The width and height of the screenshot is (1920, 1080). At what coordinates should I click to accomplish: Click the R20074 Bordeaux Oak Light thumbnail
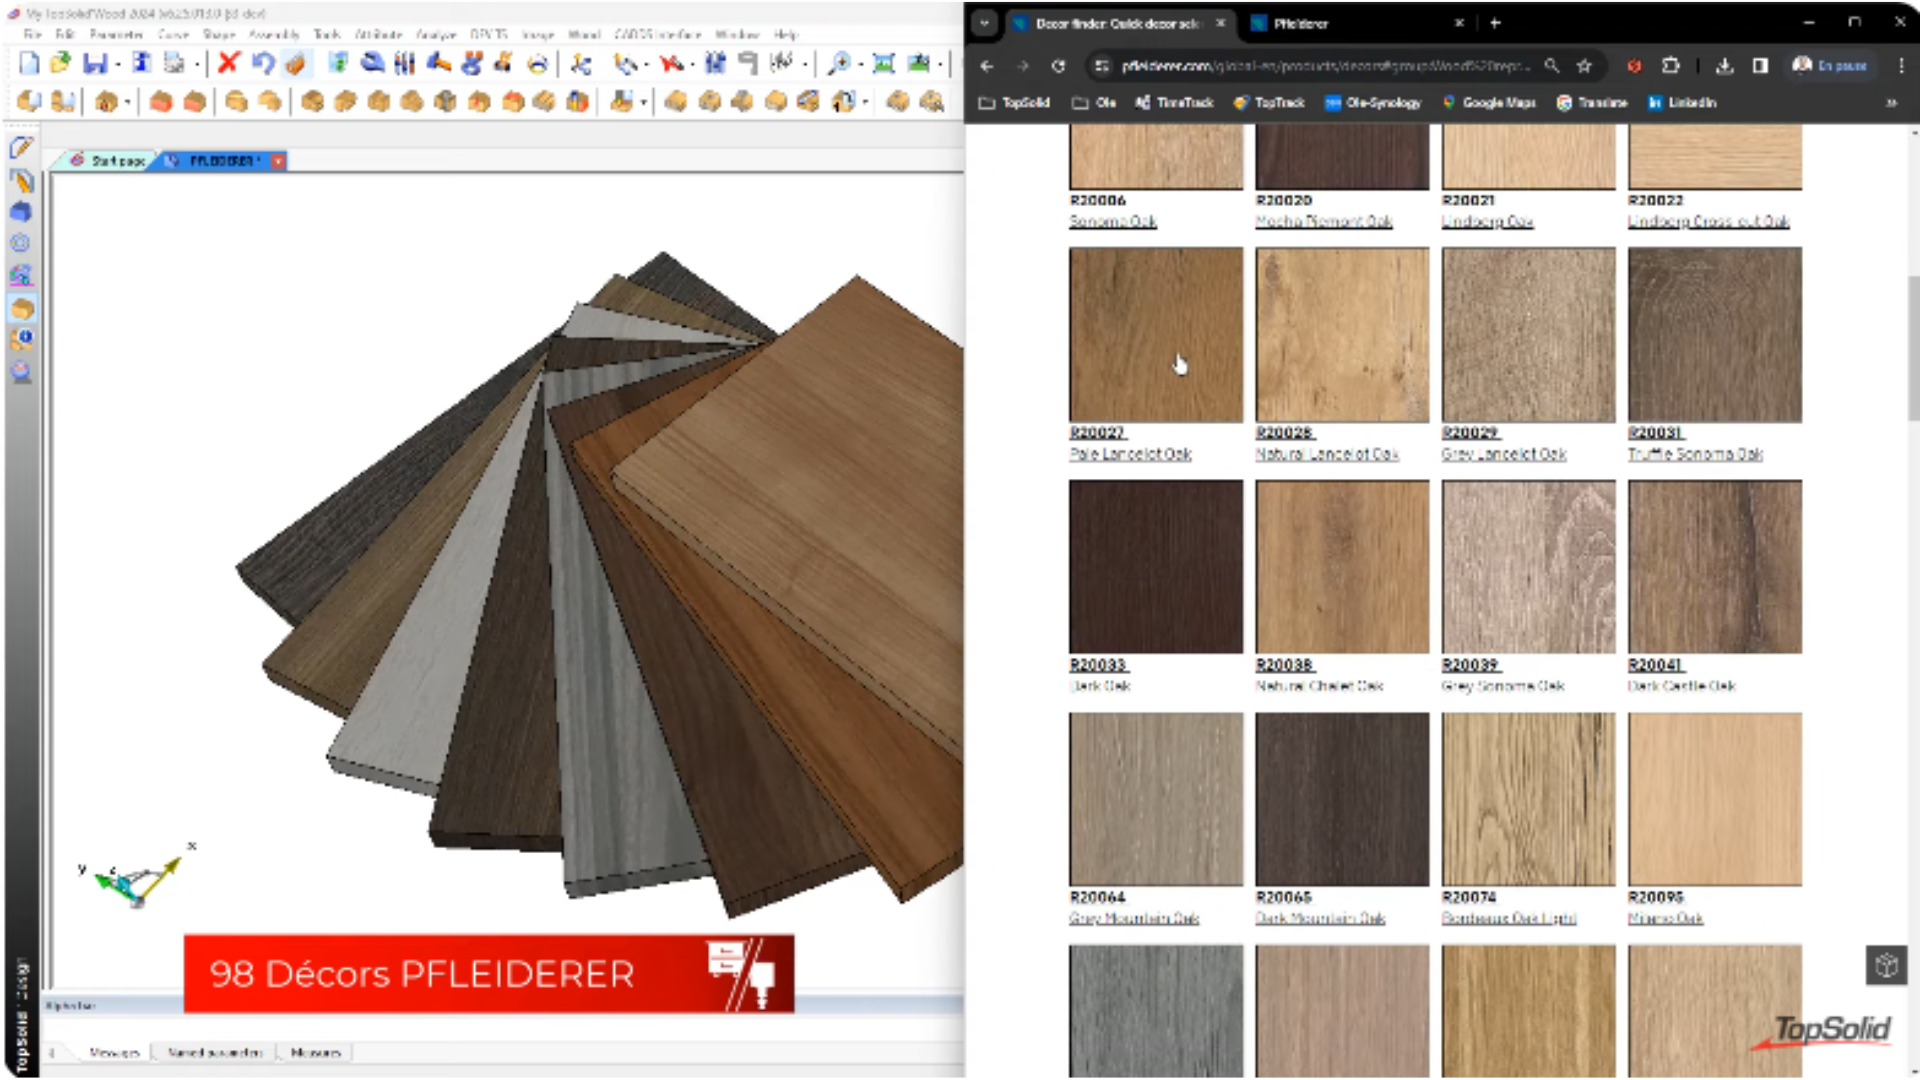click(1528, 799)
